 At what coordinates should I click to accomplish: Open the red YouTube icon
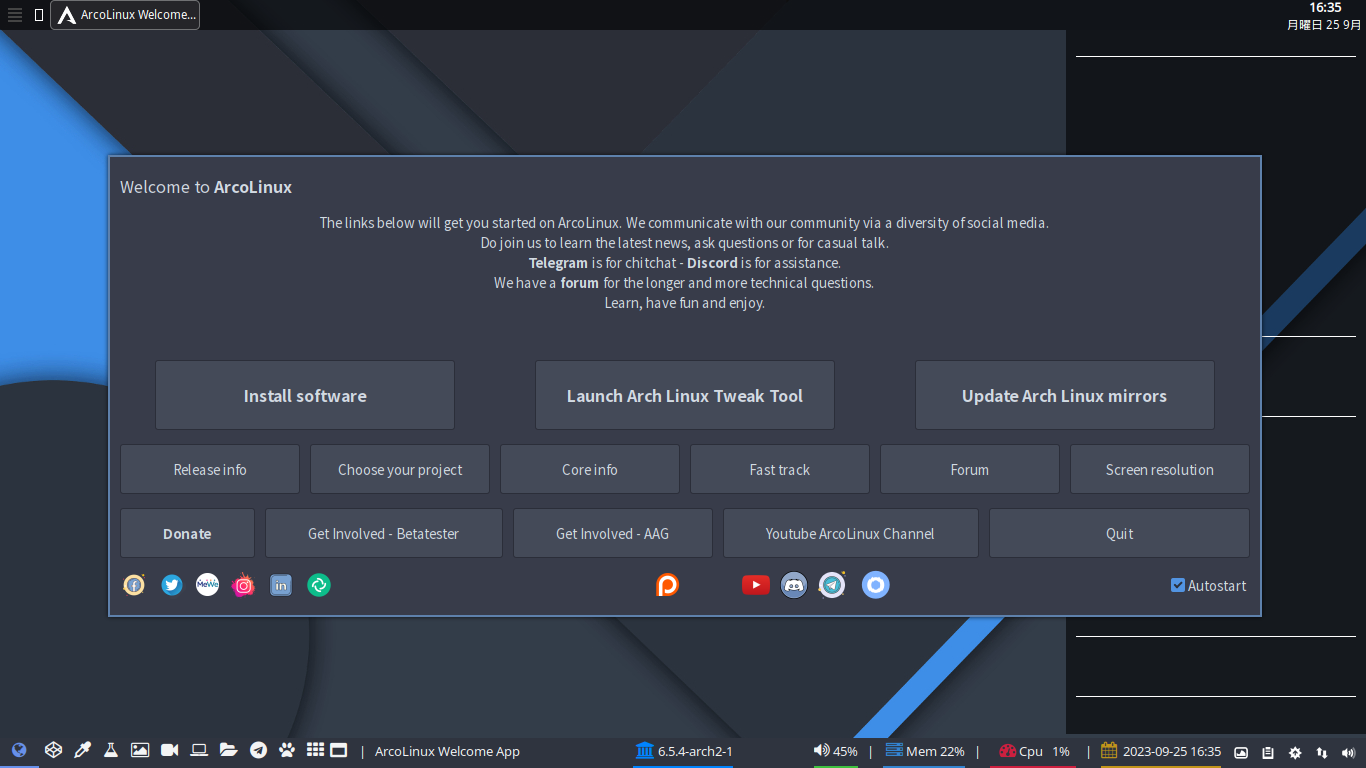click(x=755, y=585)
